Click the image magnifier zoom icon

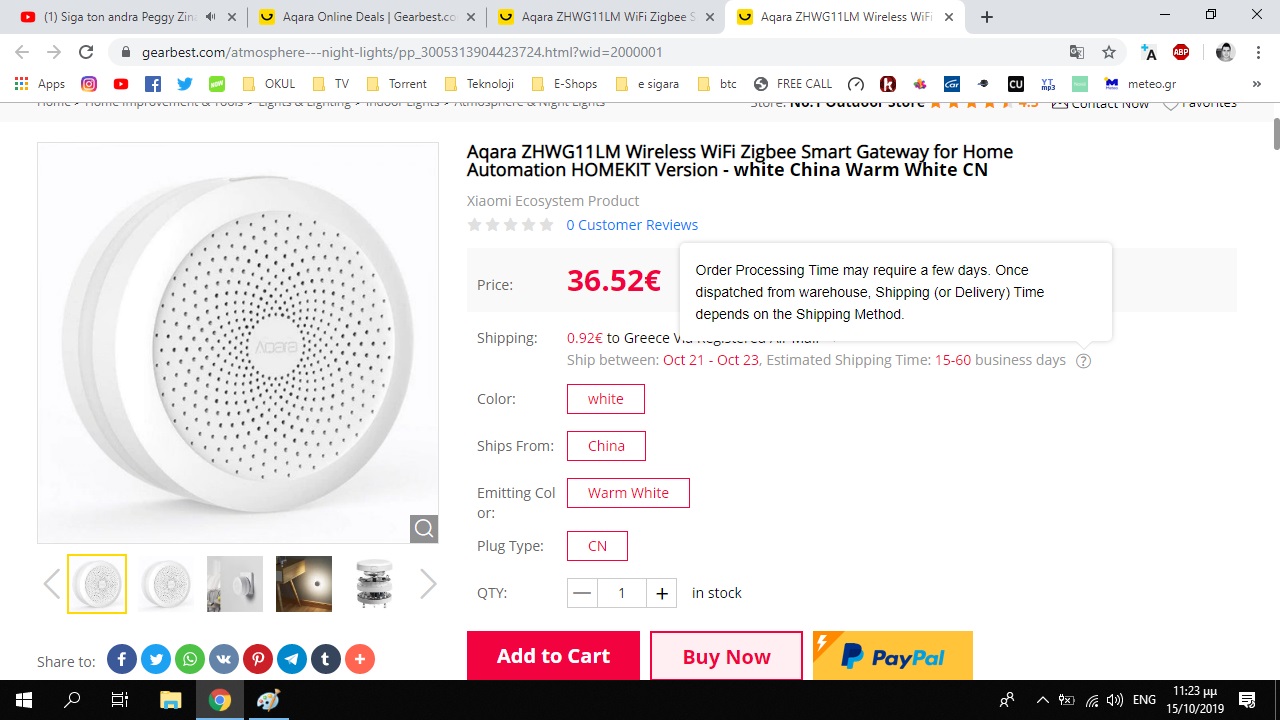(x=424, y=529)
